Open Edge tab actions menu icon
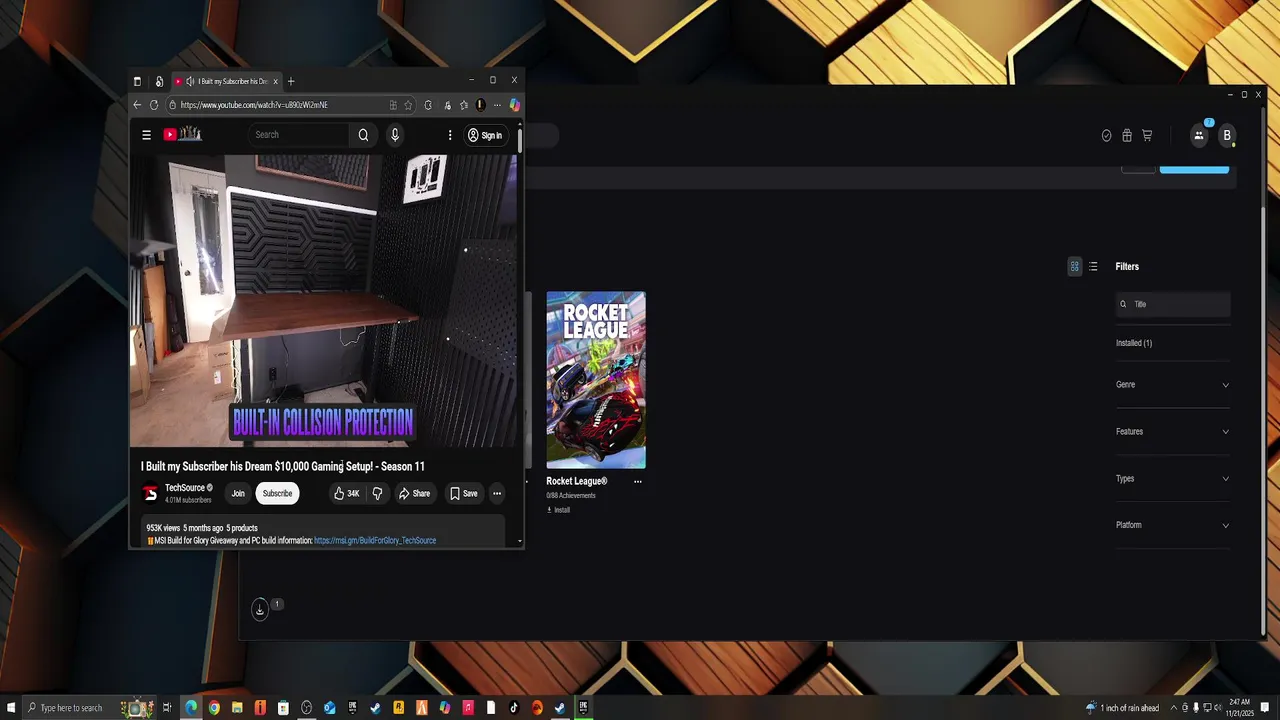1280x720 pixels. click(137, 81)
